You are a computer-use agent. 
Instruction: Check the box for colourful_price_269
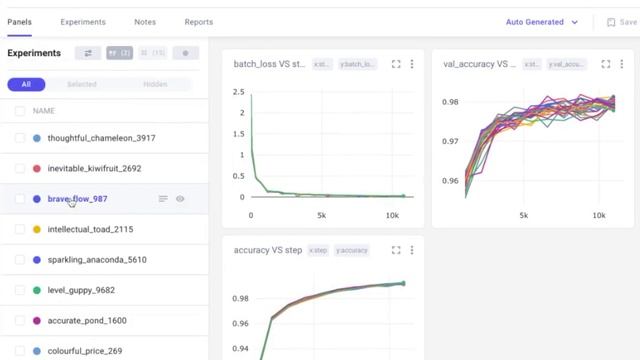point(20,351)
